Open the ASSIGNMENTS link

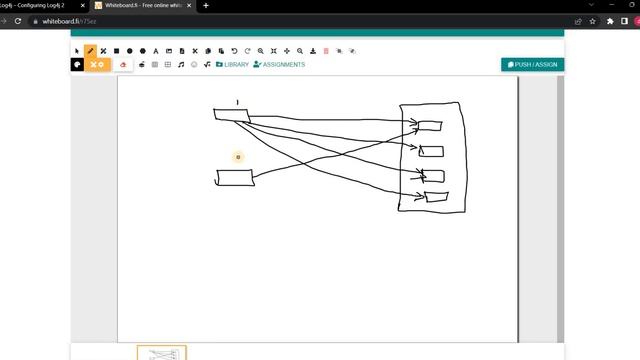point(279,64)
